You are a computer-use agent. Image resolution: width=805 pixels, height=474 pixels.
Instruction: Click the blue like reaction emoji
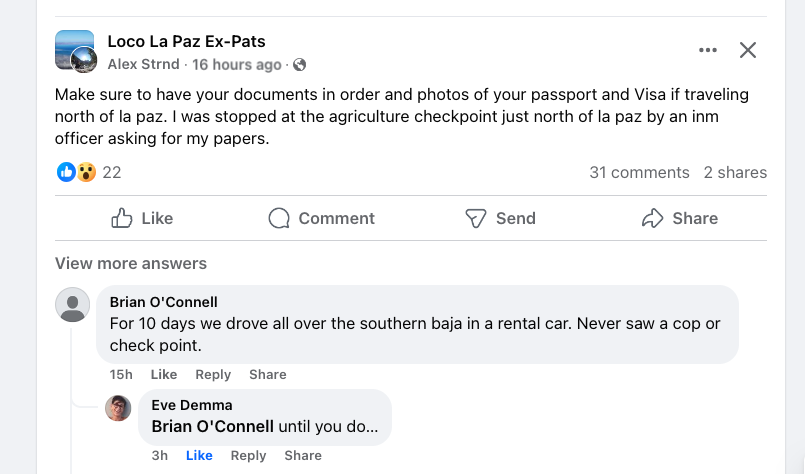tap(66, 172)
